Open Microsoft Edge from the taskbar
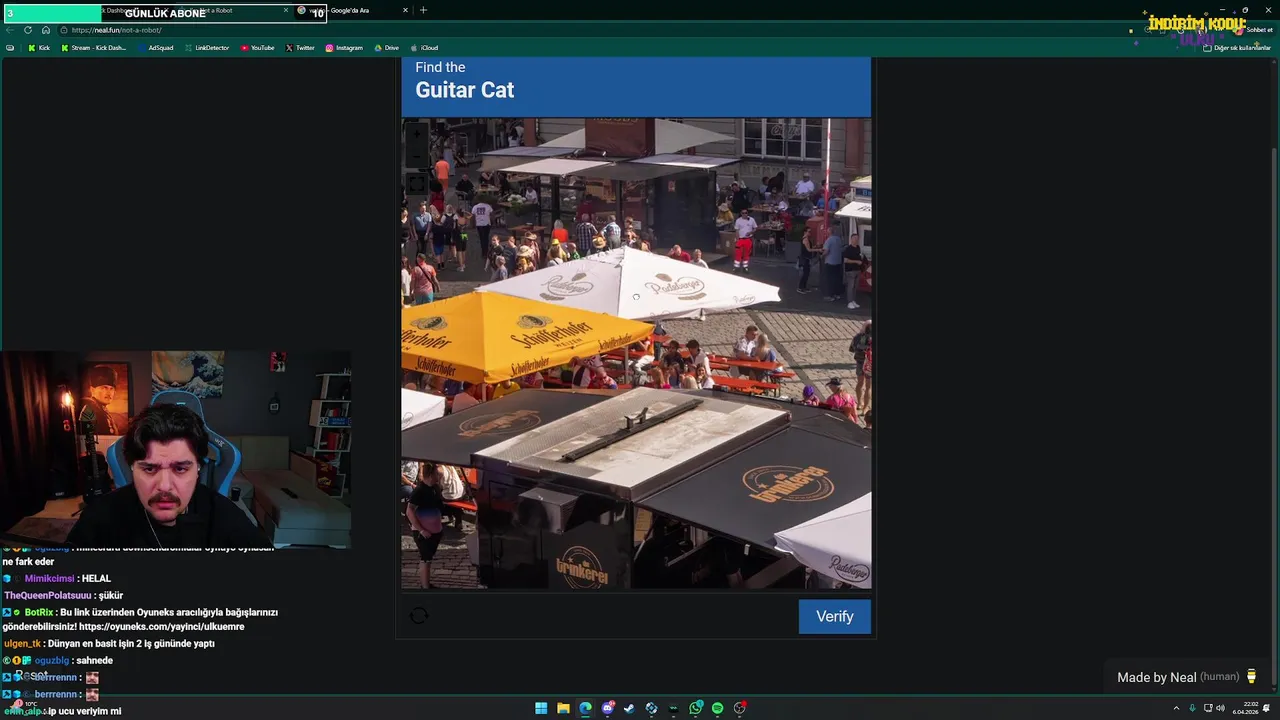 [x=585, y=708]
